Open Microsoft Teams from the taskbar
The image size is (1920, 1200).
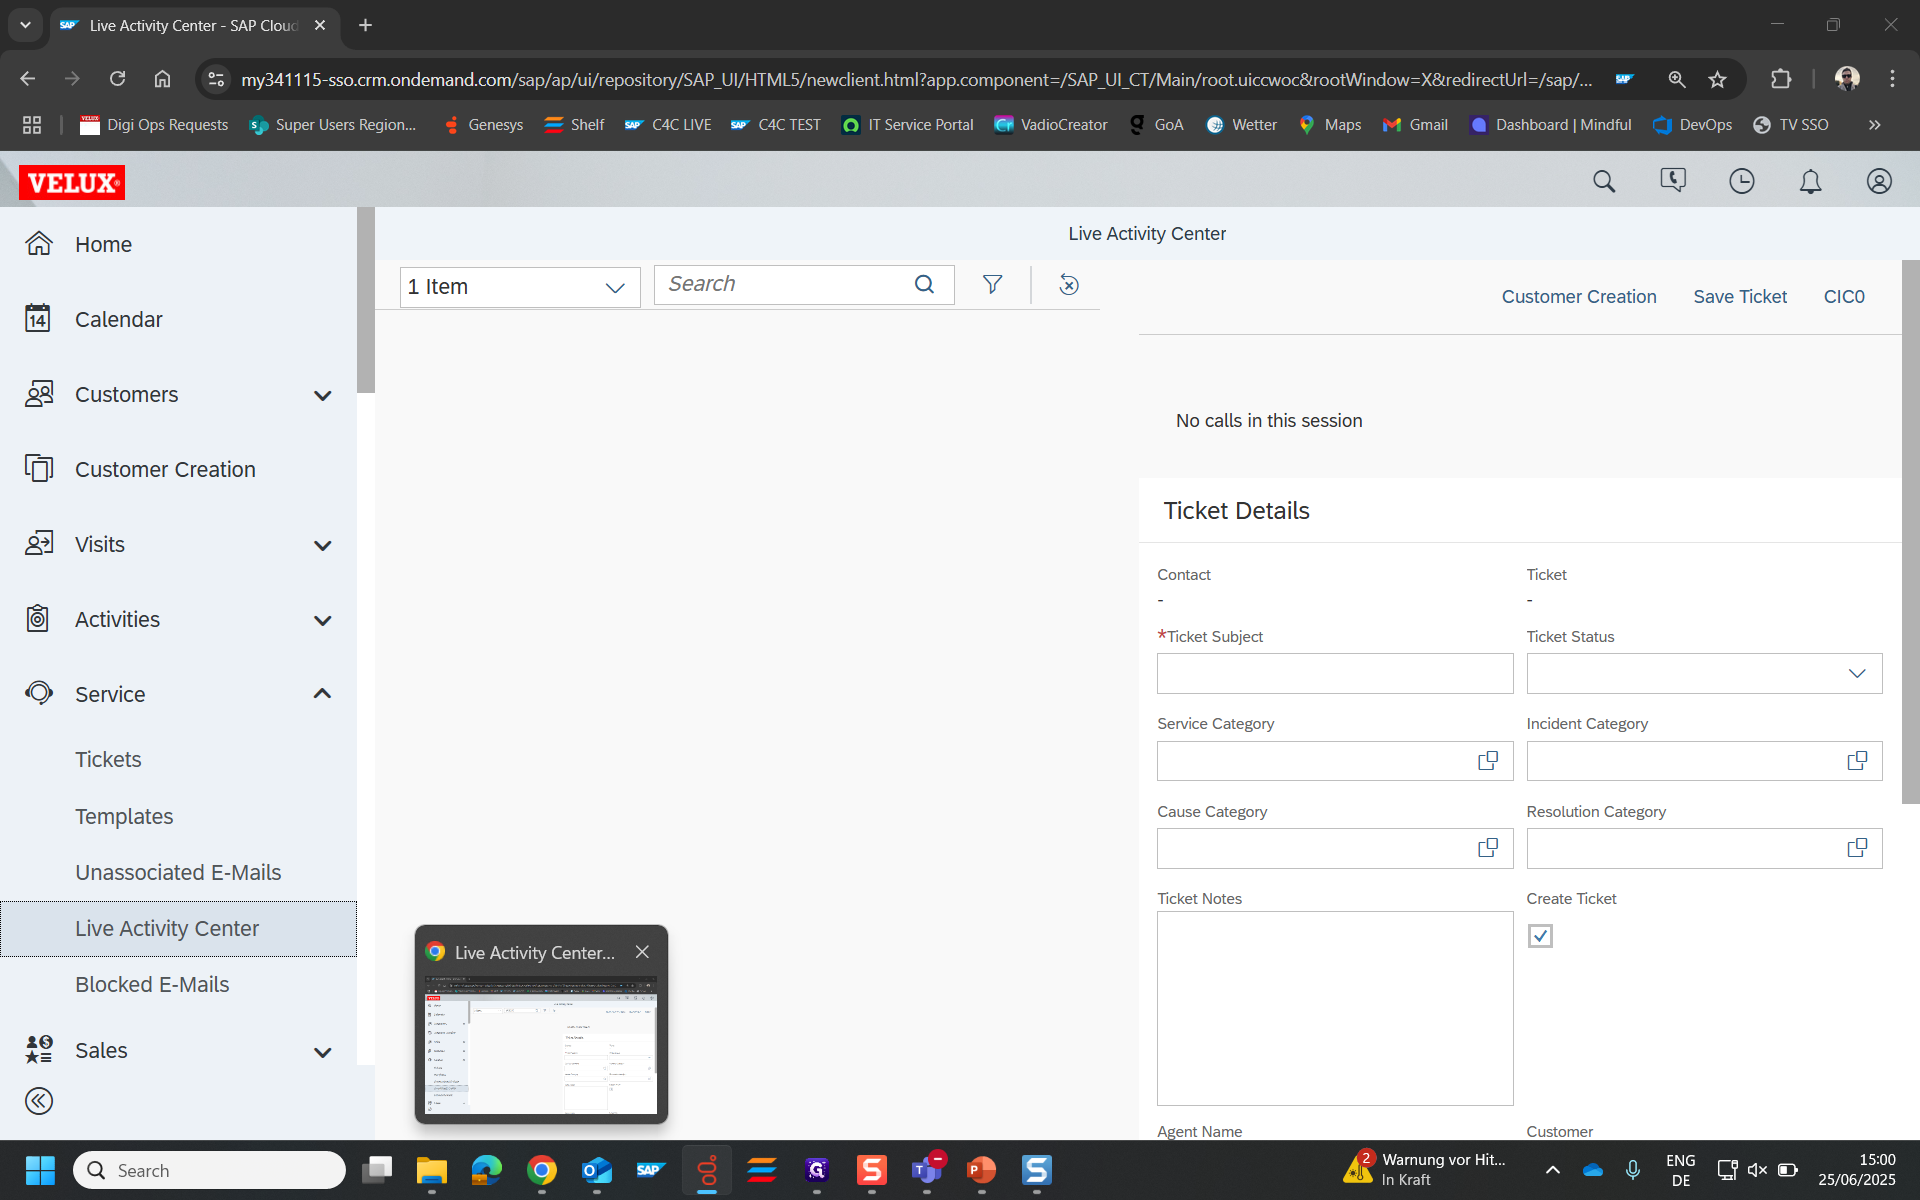(x=927, y=1170)
